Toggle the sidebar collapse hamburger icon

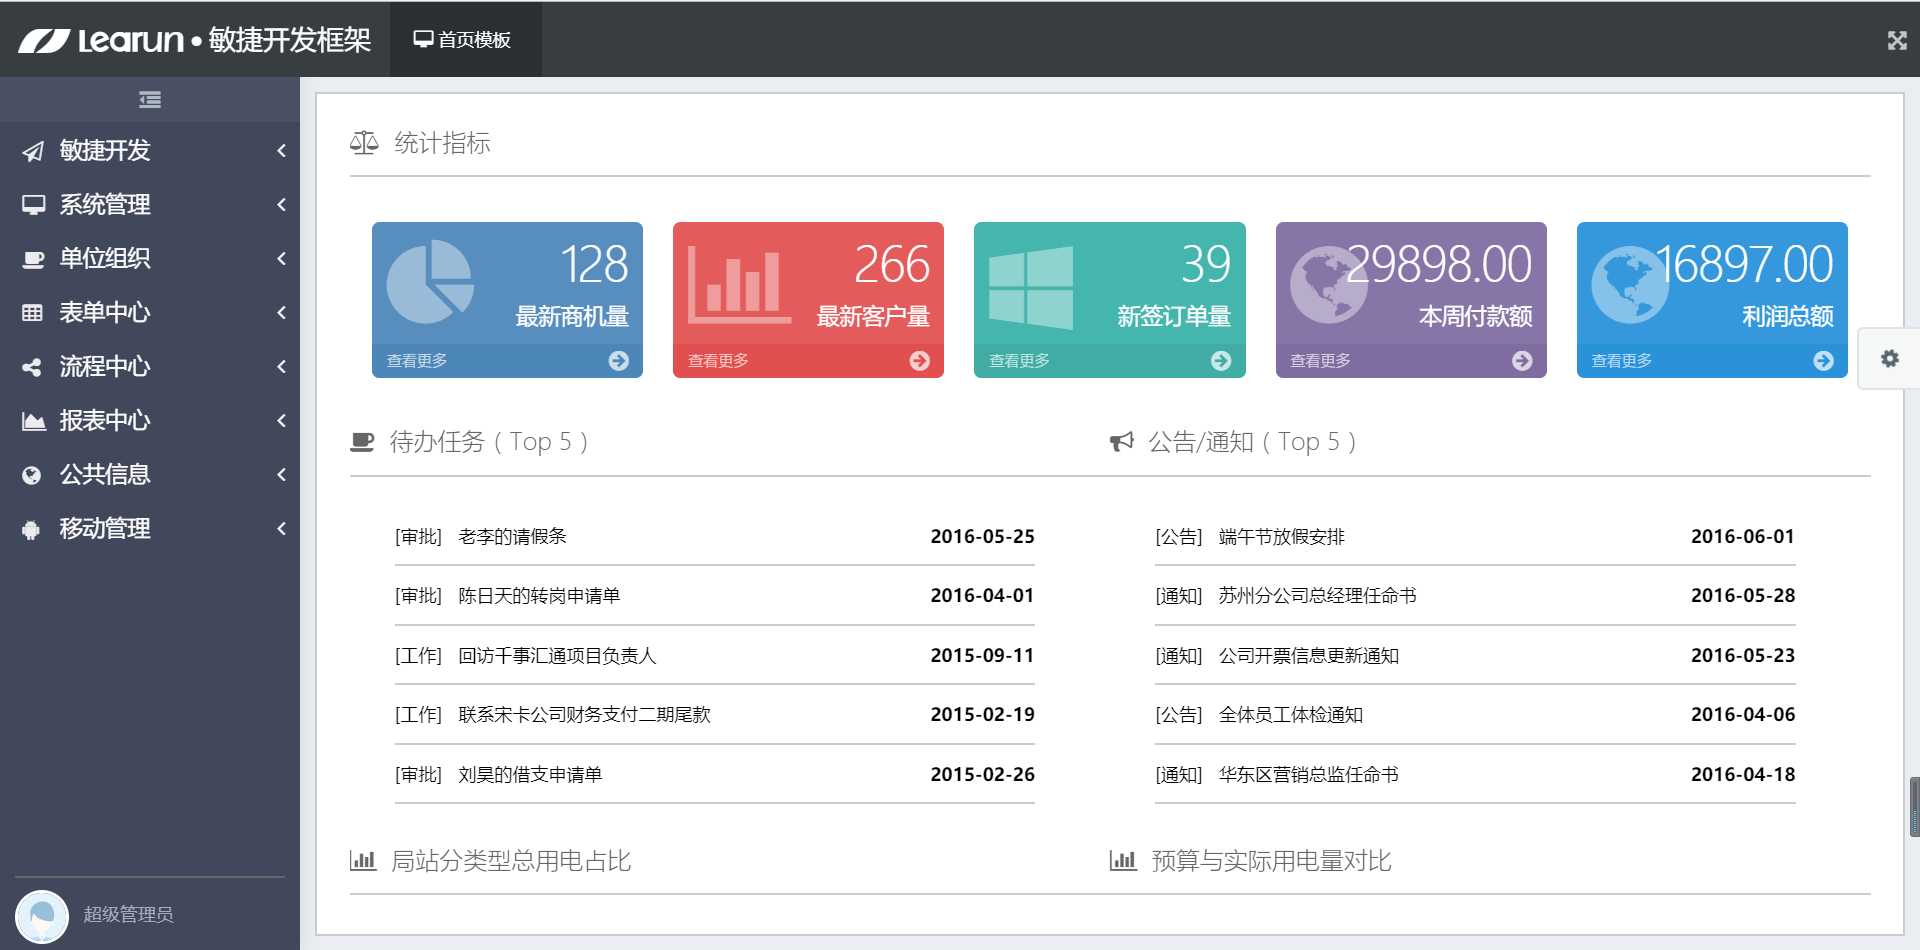coord(150,99)
